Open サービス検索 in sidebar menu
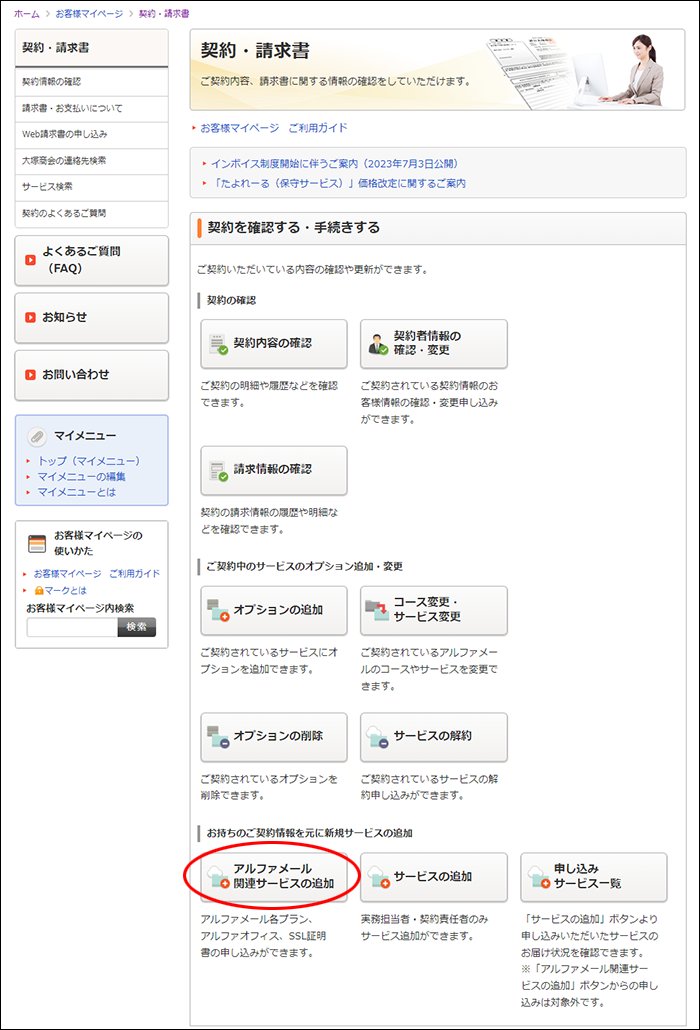Viewport: 700px width, 1030px height. 91,187
